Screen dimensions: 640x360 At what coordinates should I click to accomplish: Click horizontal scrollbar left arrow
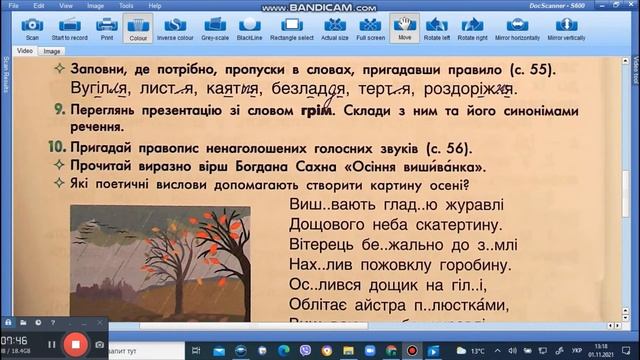611,326
